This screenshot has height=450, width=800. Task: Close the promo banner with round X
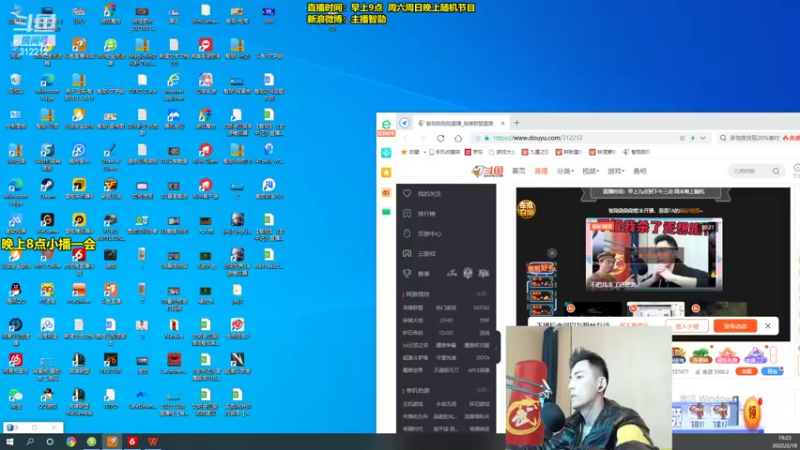[552, 253]
